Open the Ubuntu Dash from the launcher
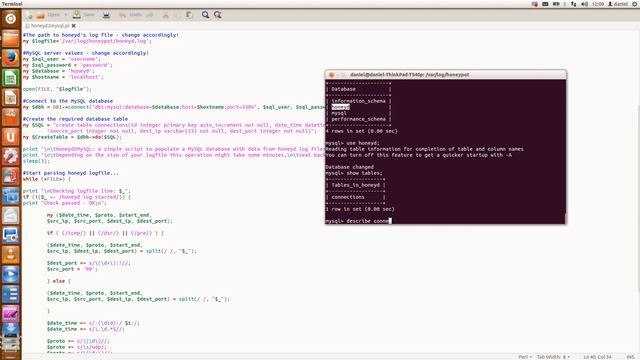This screenshot has width=640, height=360. coord(11,18)
